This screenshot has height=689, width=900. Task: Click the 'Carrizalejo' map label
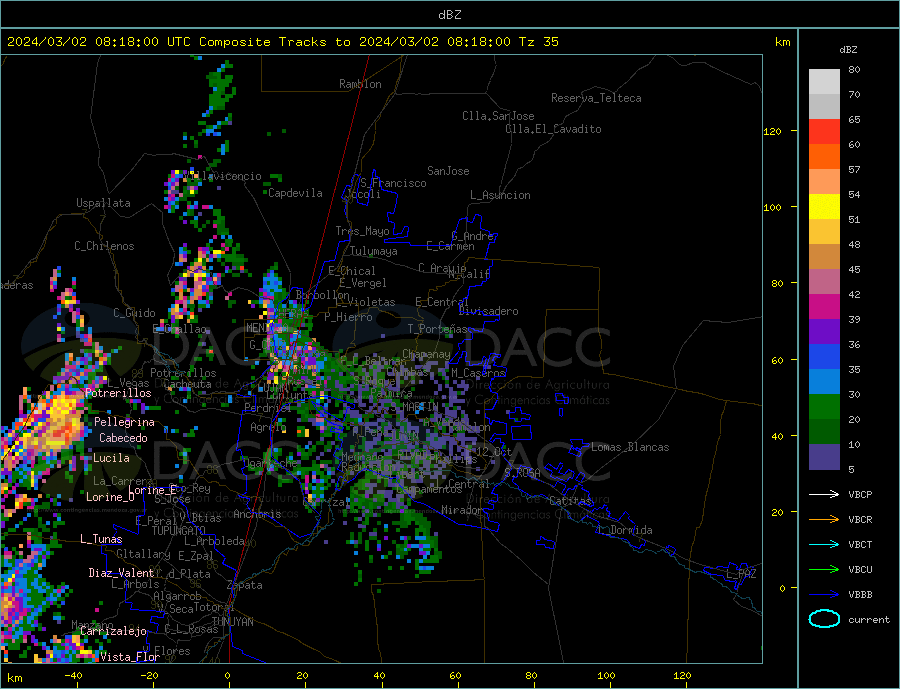tap(113, 631)
